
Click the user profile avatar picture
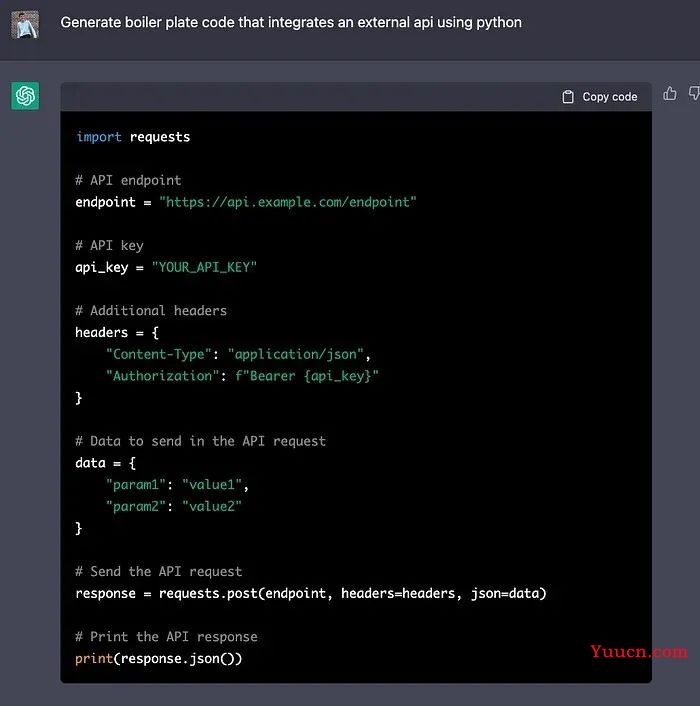click(25, 25)
